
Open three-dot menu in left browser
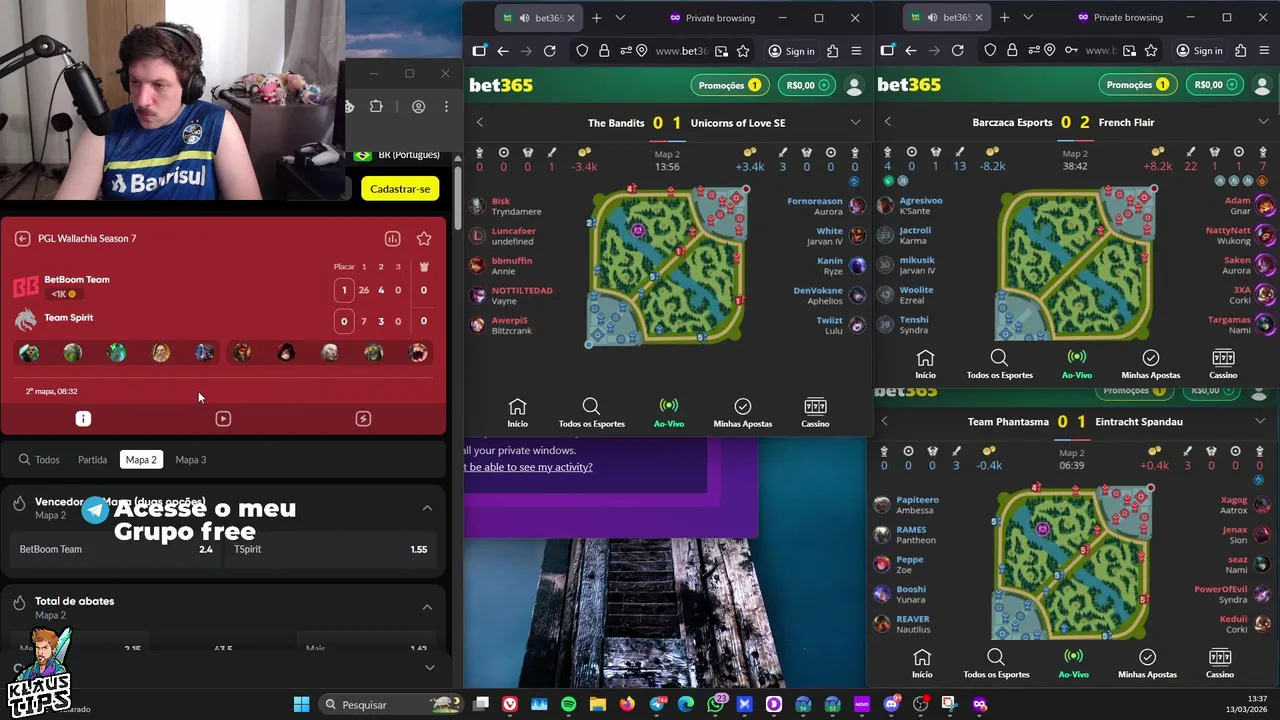pos(446,107)
